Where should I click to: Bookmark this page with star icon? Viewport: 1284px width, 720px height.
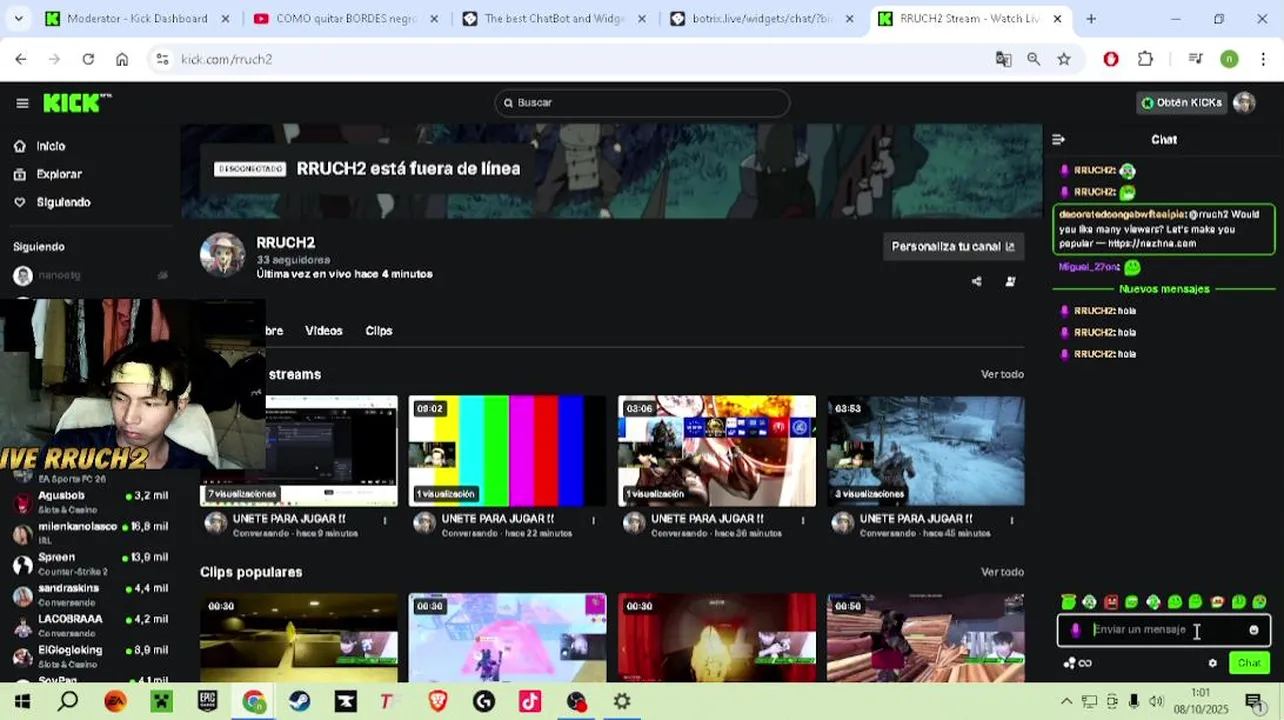(1064, 59)
